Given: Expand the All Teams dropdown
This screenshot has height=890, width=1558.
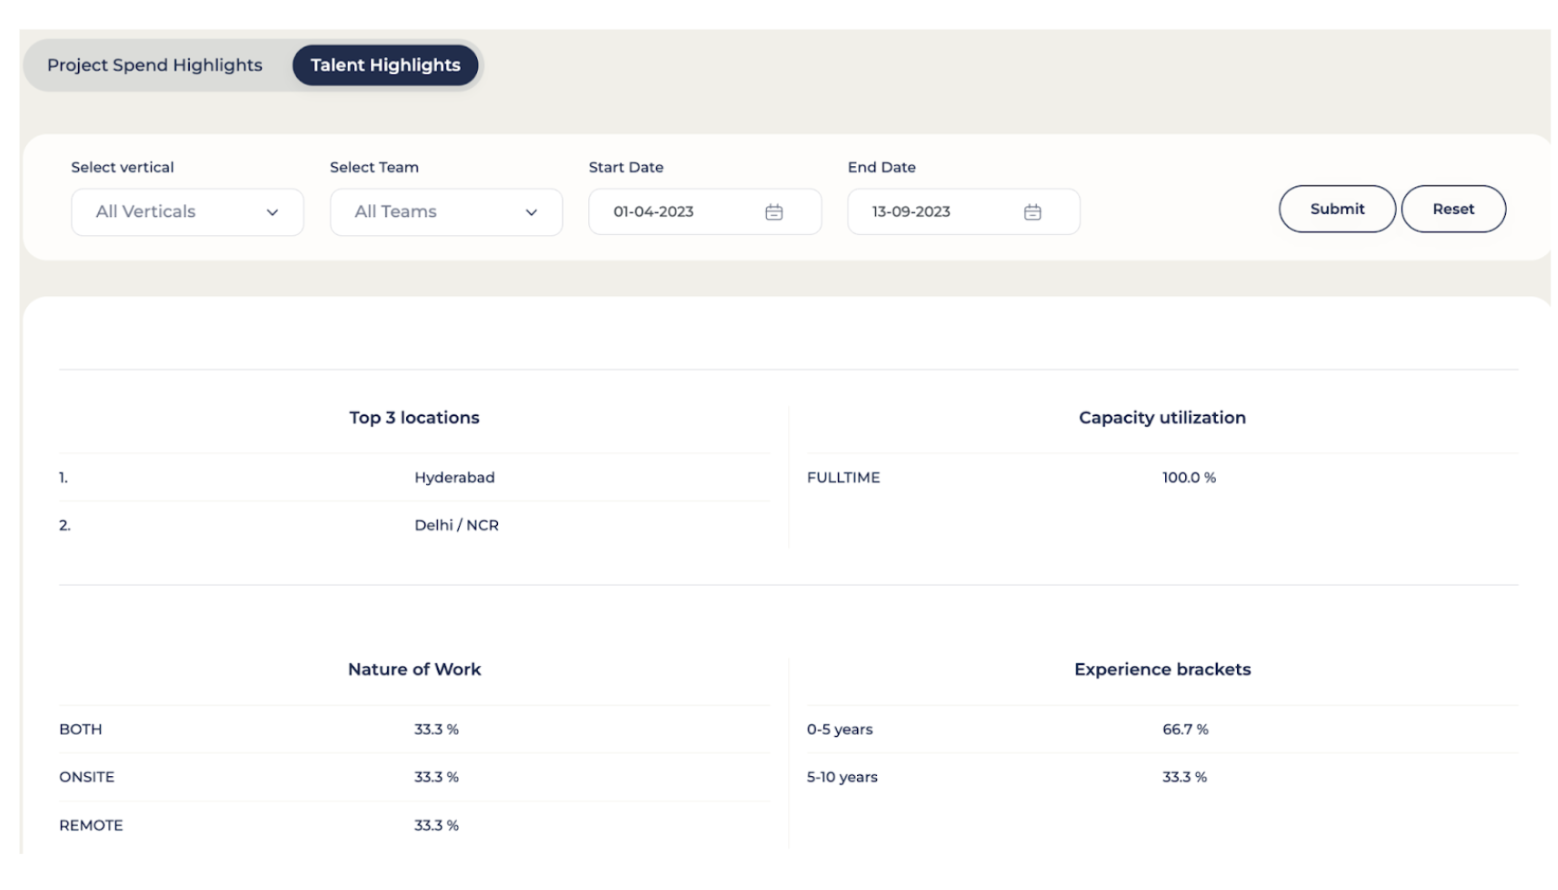Looking at the screenshot, I should coord(446,212).
